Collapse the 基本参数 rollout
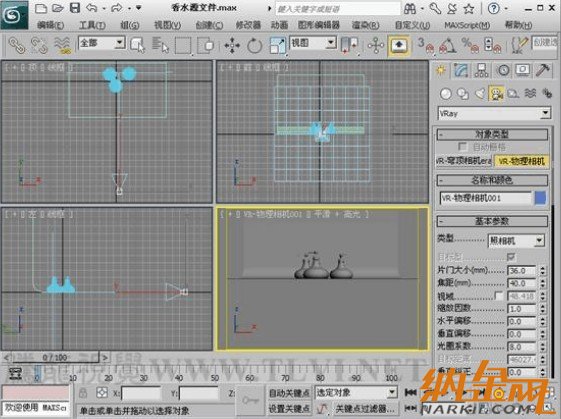Image resolution: width=561 pixels, height=419 pixels. click(x=492, y=221)
